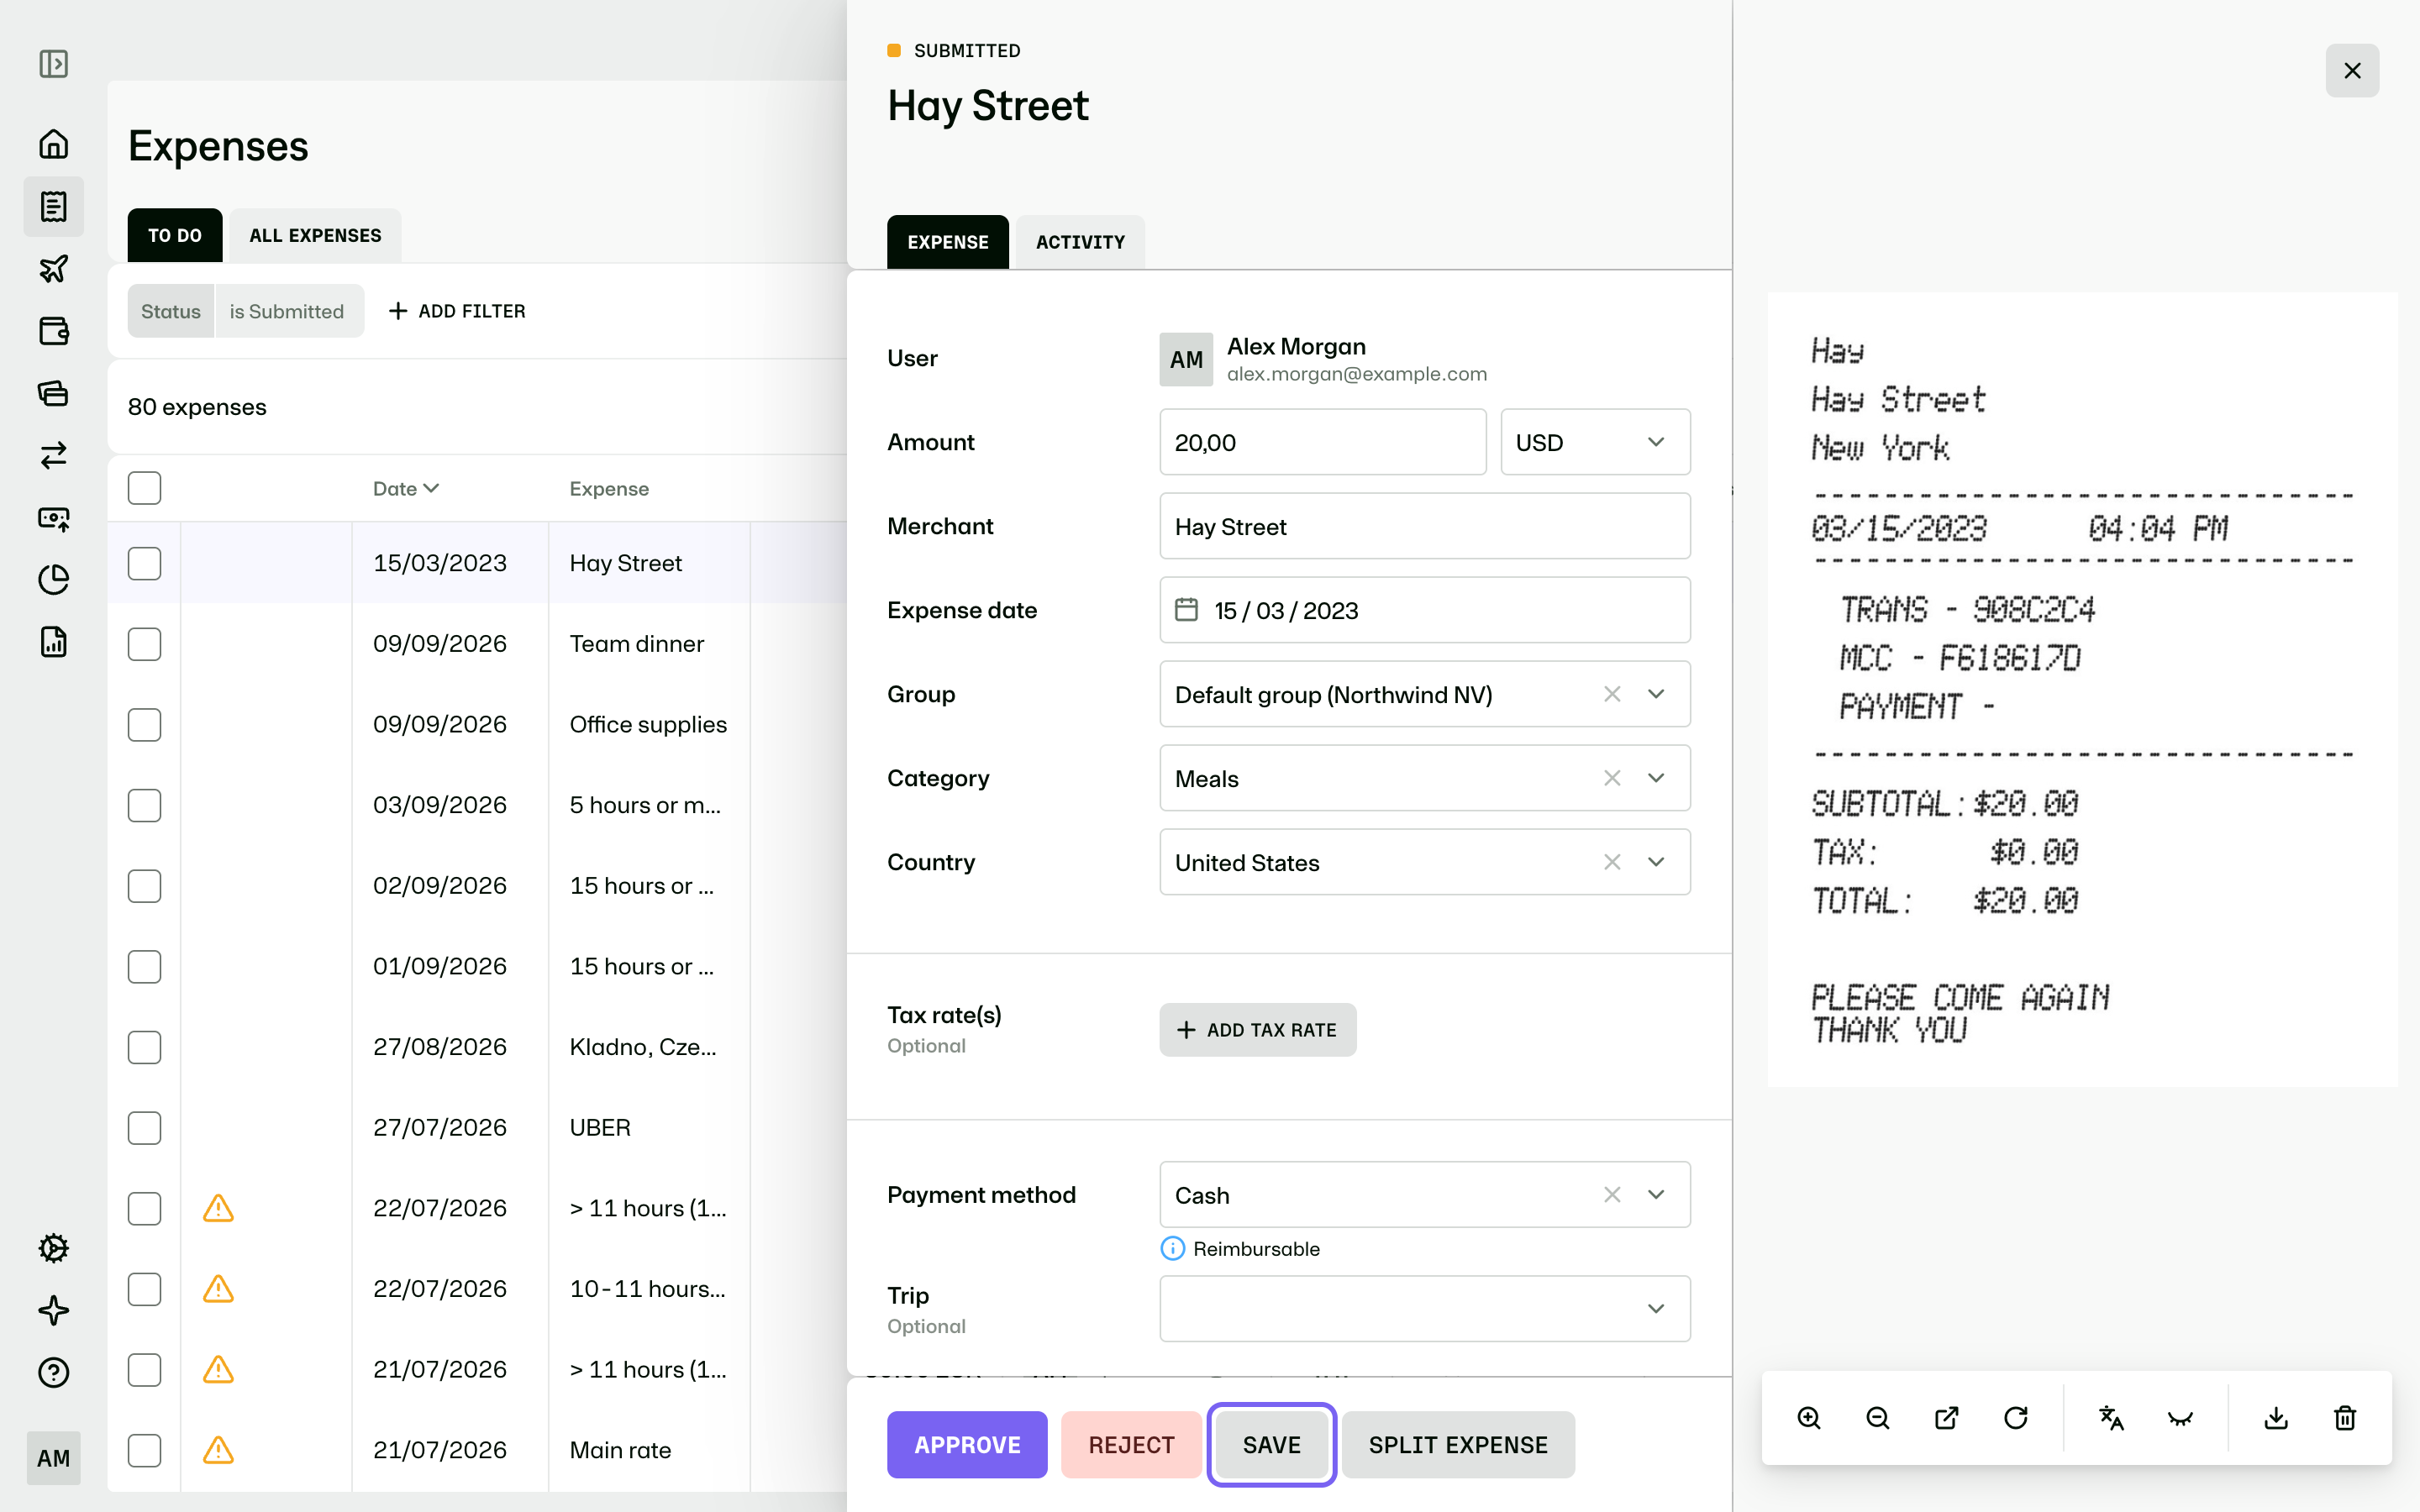Hide receipt with the closed-eye icon
This screenshot has width=2420, height=1512.
click(2180, 1418)
